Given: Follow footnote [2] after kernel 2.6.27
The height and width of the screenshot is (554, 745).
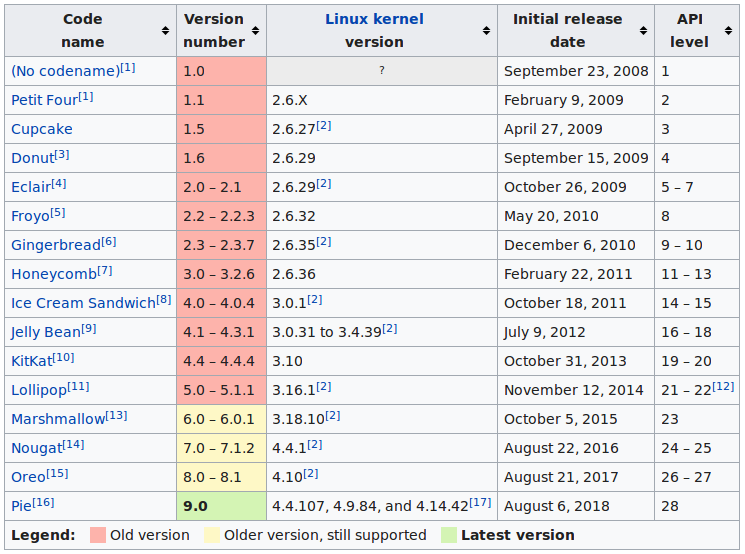Looking at the screenshot, I should click(x=324, y=126).
